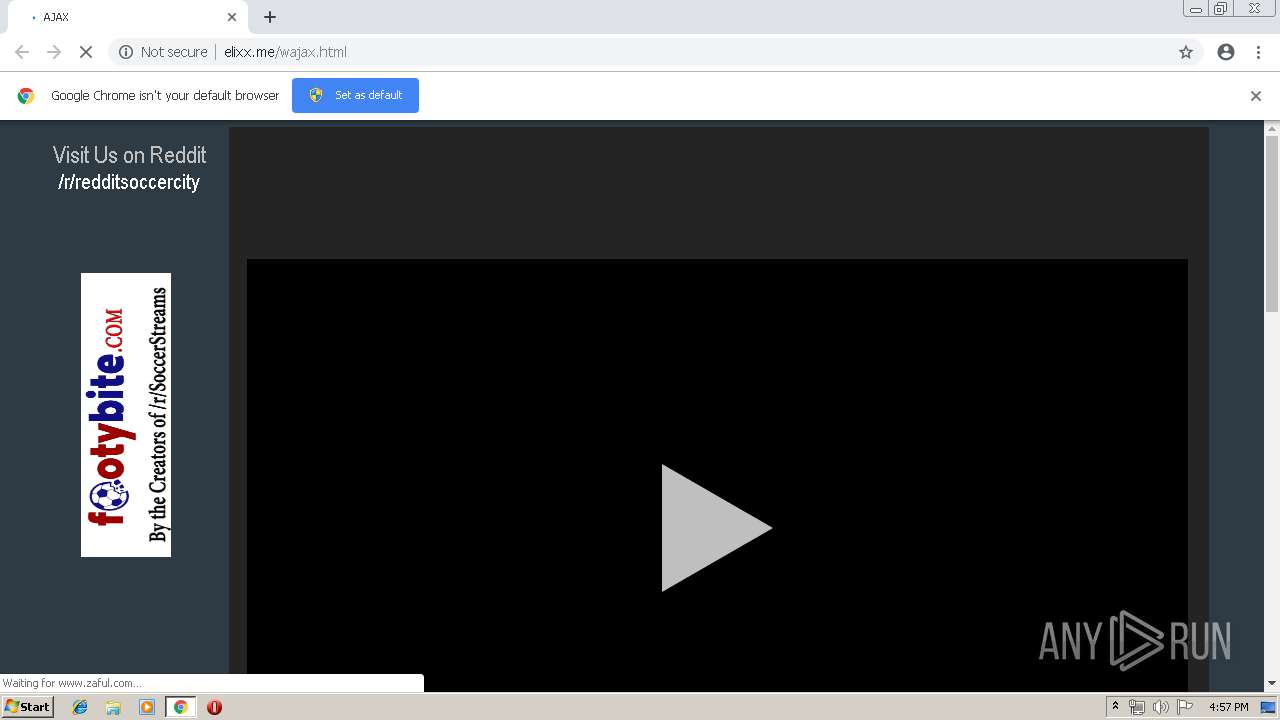Open the media player taskbar icon
1280x720 pixels.
point(146,707)
